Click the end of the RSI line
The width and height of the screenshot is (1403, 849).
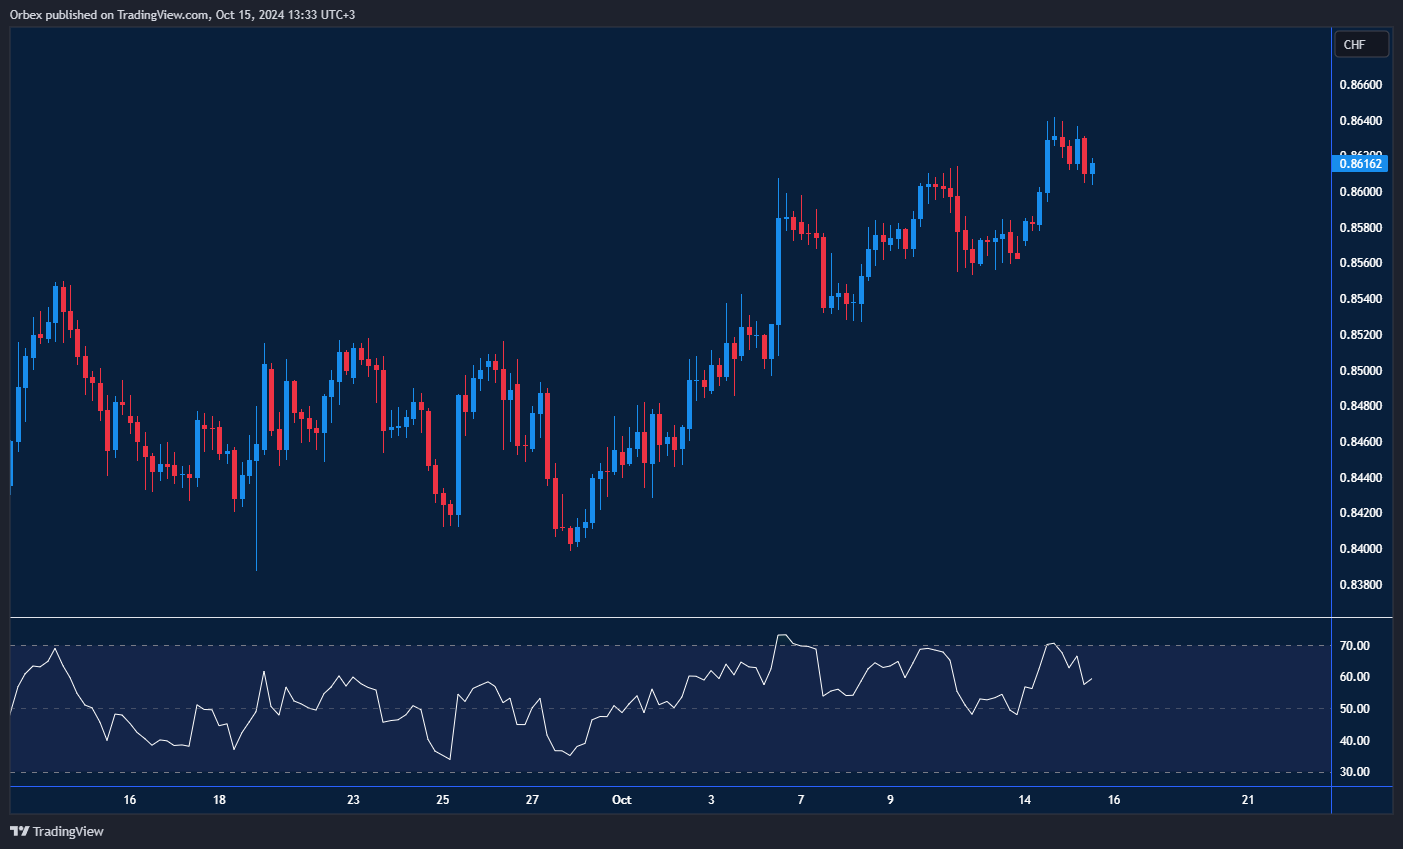pos(1092,679)
